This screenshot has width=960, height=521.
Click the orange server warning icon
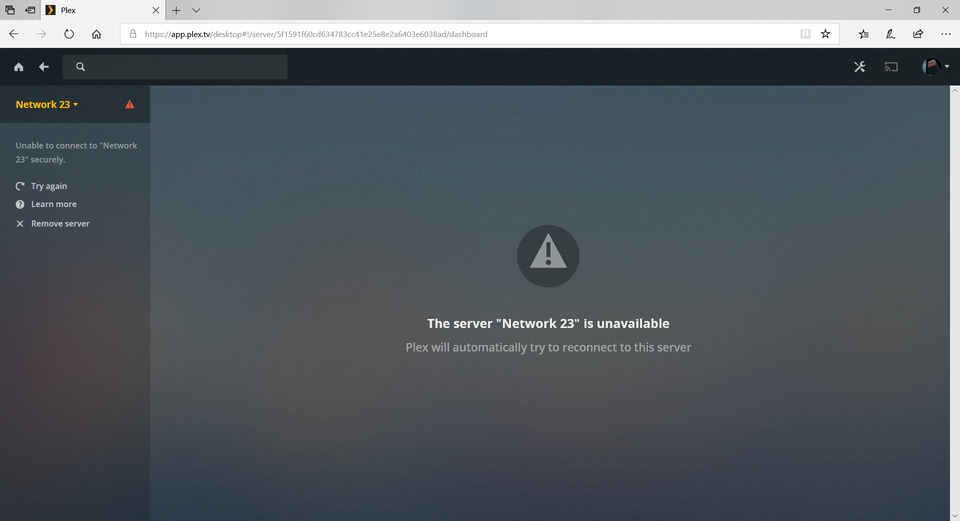pyautogui.click(x=129, y=105)
